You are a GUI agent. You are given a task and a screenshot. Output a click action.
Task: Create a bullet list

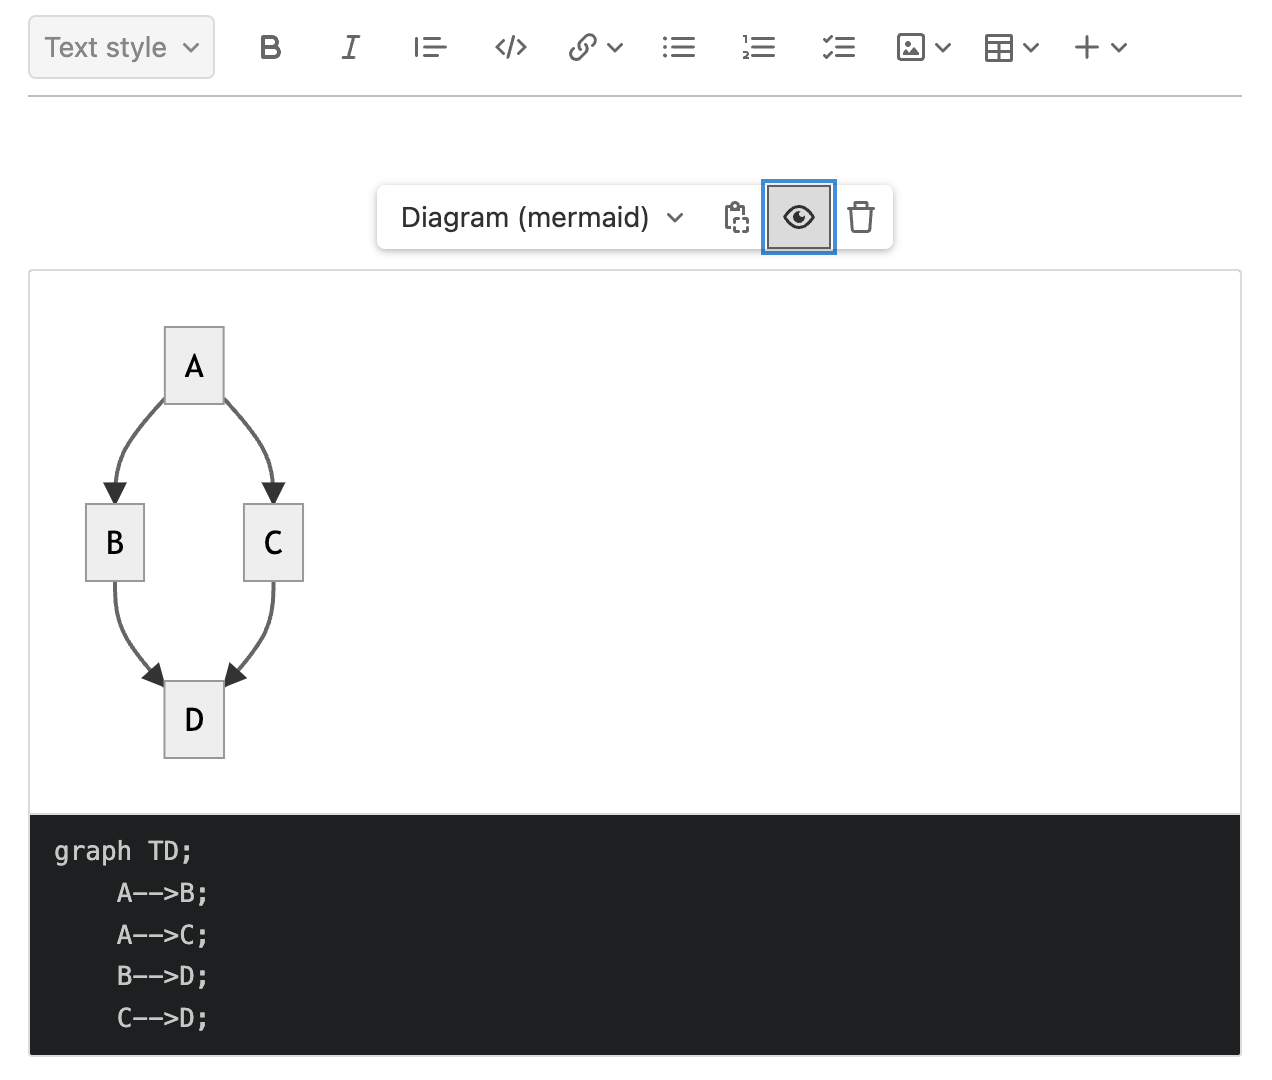679,47
